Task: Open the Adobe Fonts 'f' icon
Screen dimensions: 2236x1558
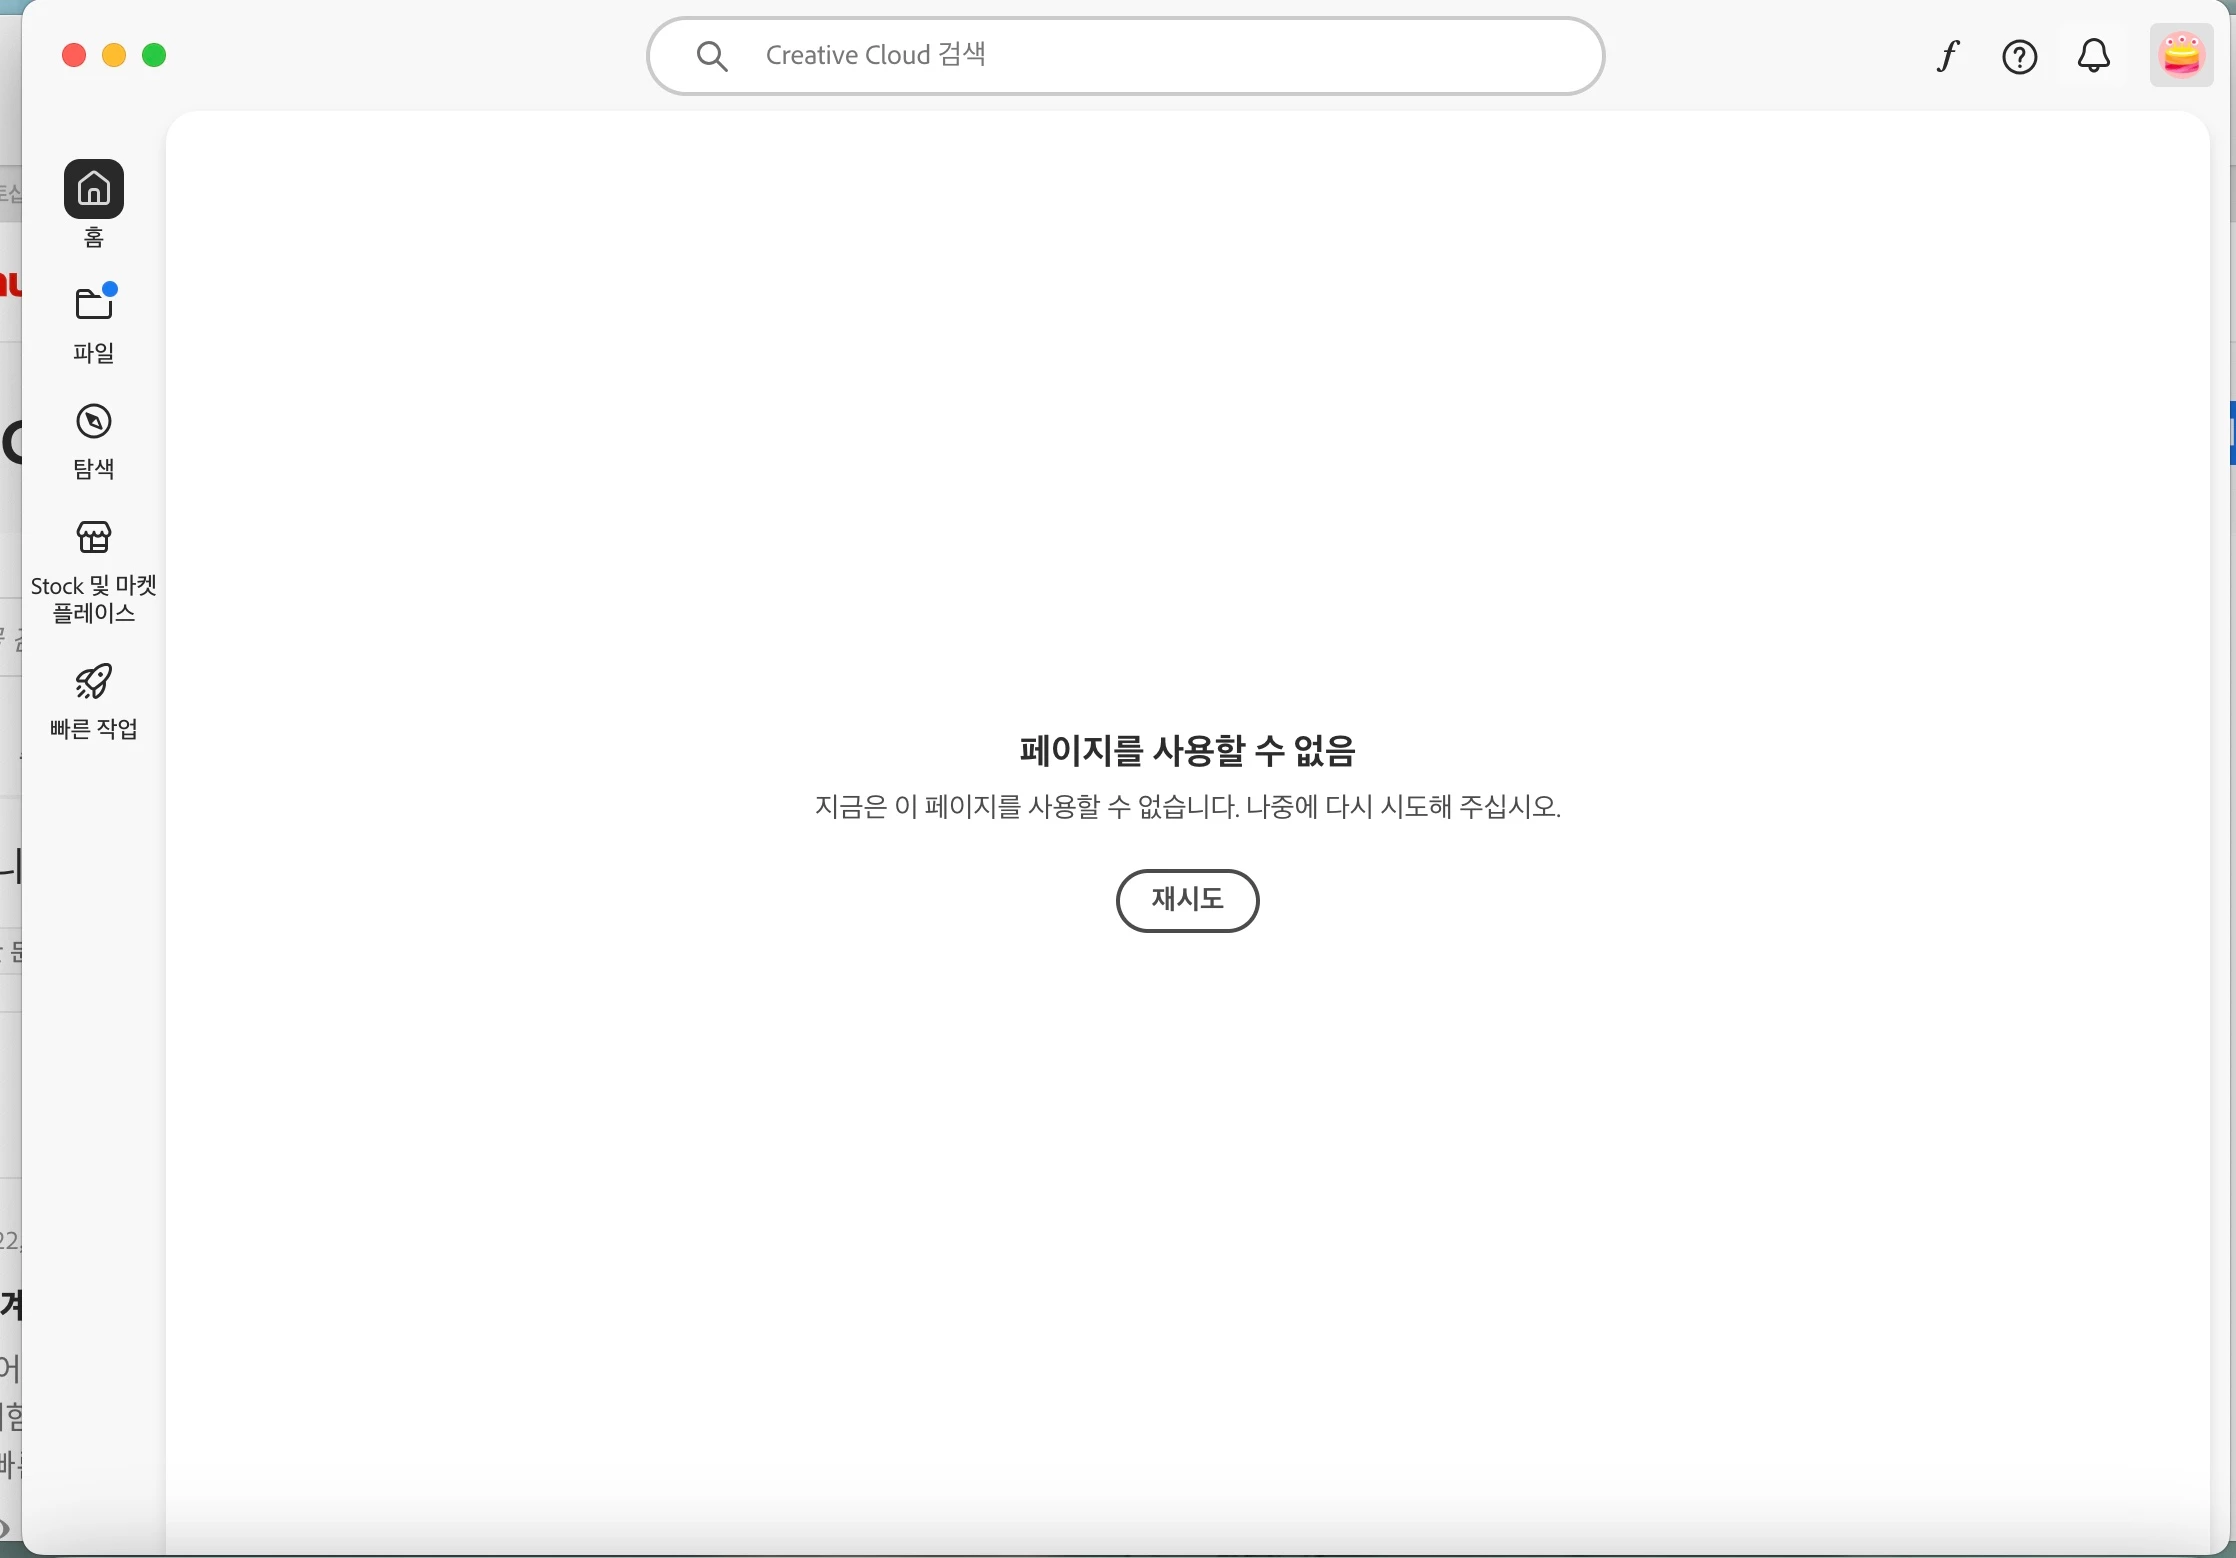Action: pyautogui.click(x=1947, y=56)
